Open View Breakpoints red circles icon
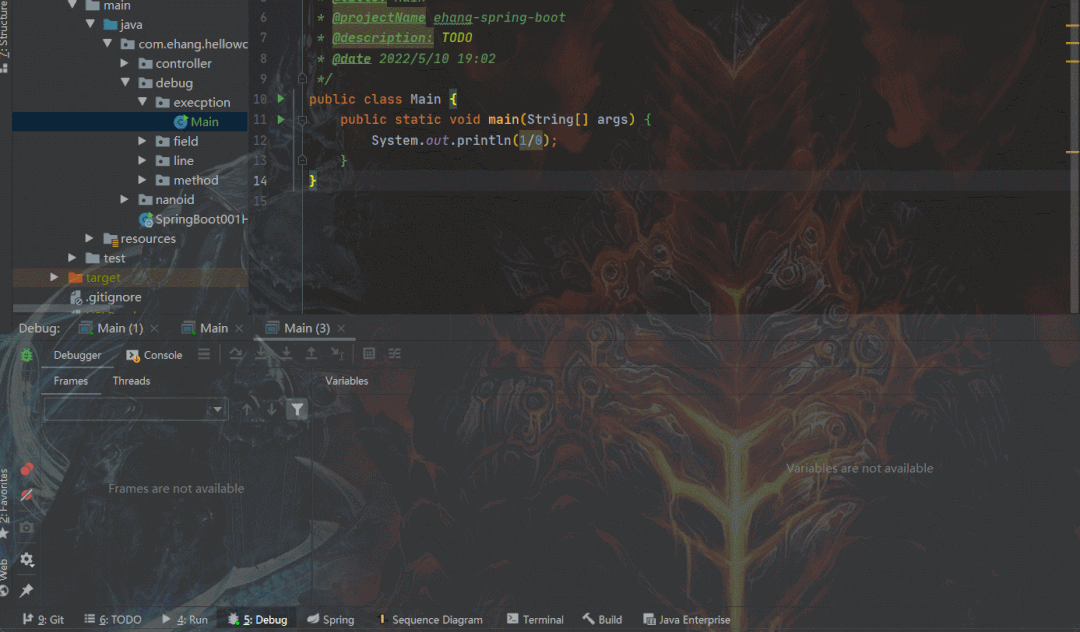 pos(26,470)
